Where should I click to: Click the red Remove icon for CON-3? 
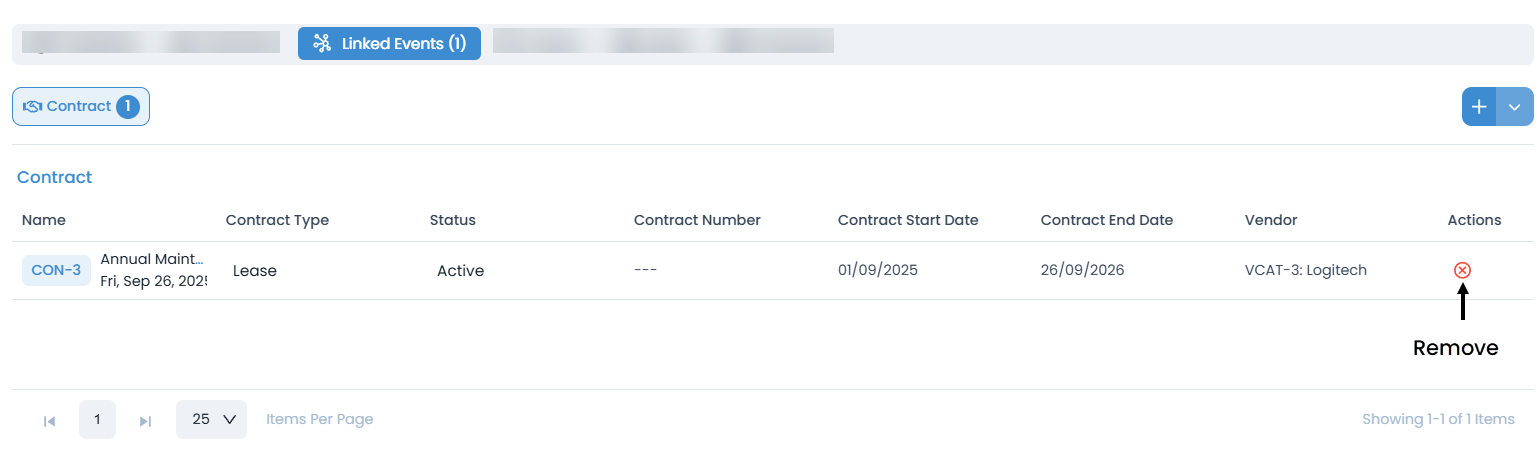pyautogui.click(x=1462, y=270)
